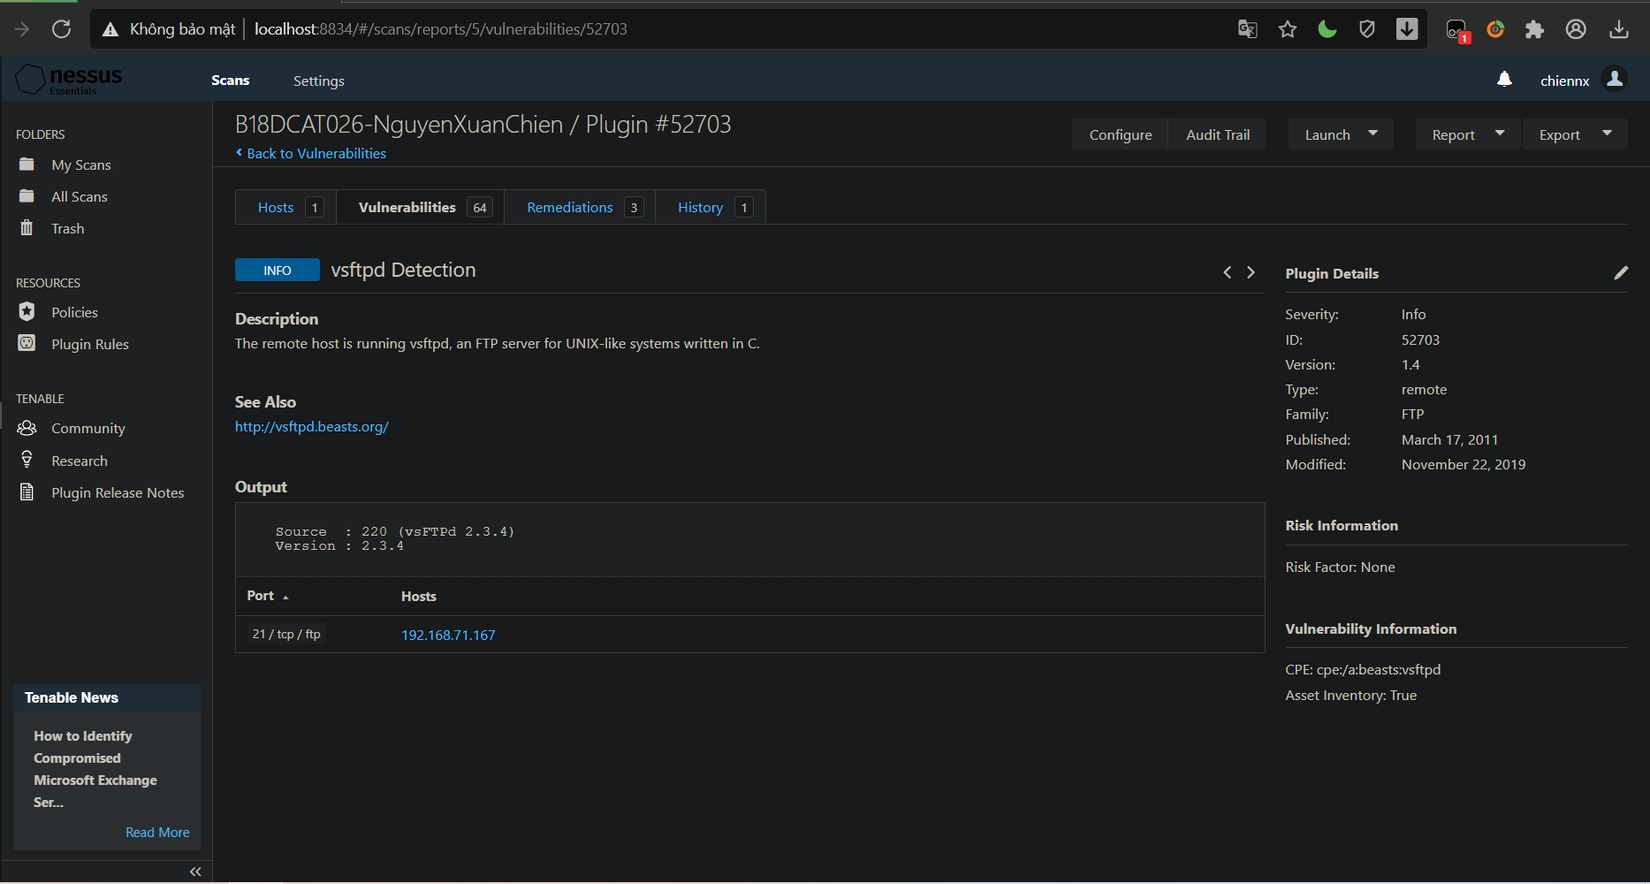Bookmark this page with star icon
This screenshot has width=1650, height=884.
coord(1287,29)
